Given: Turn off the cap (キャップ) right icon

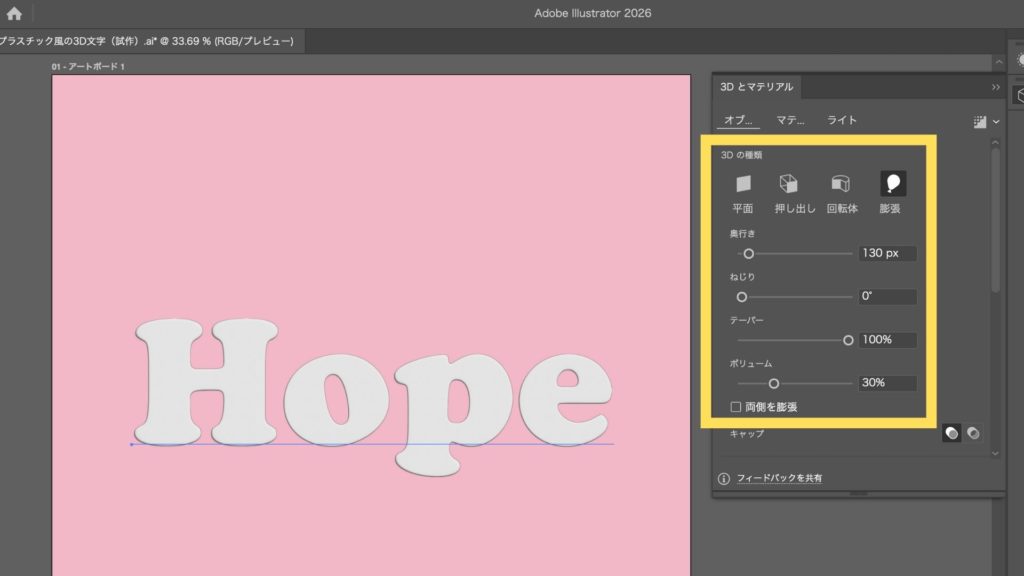Looking at the screenshot, I should (972, 433).
